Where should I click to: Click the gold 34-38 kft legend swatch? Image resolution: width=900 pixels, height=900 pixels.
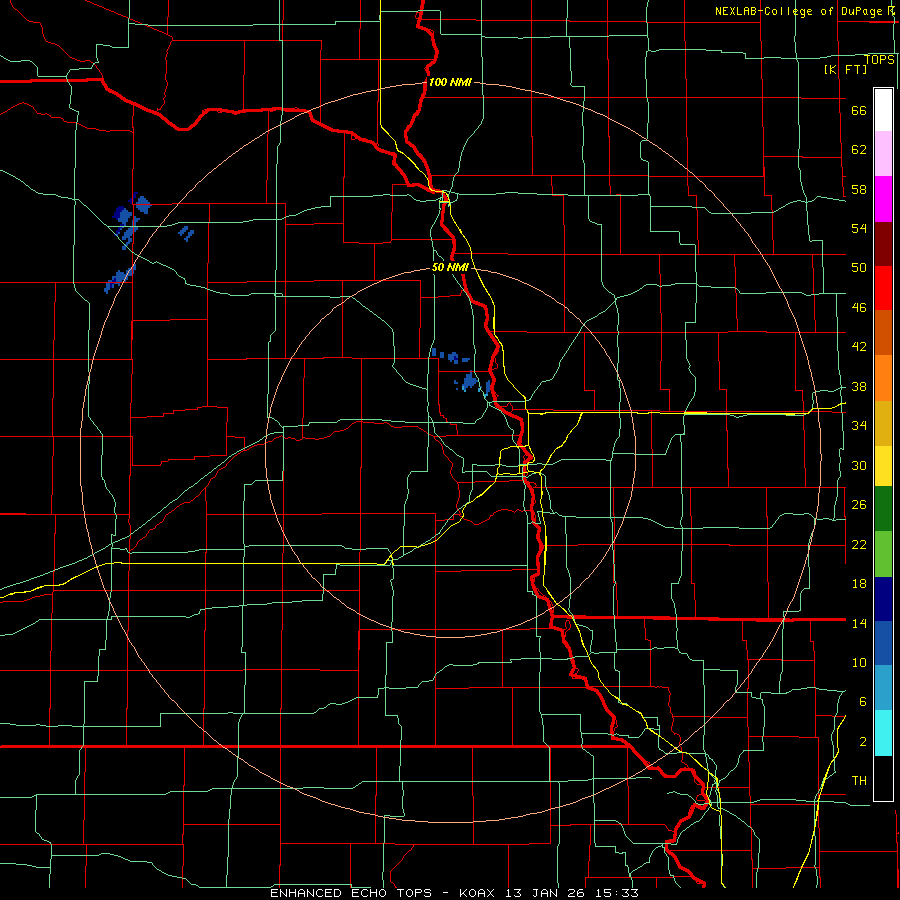pyautogui.click(x=883, y=424)
